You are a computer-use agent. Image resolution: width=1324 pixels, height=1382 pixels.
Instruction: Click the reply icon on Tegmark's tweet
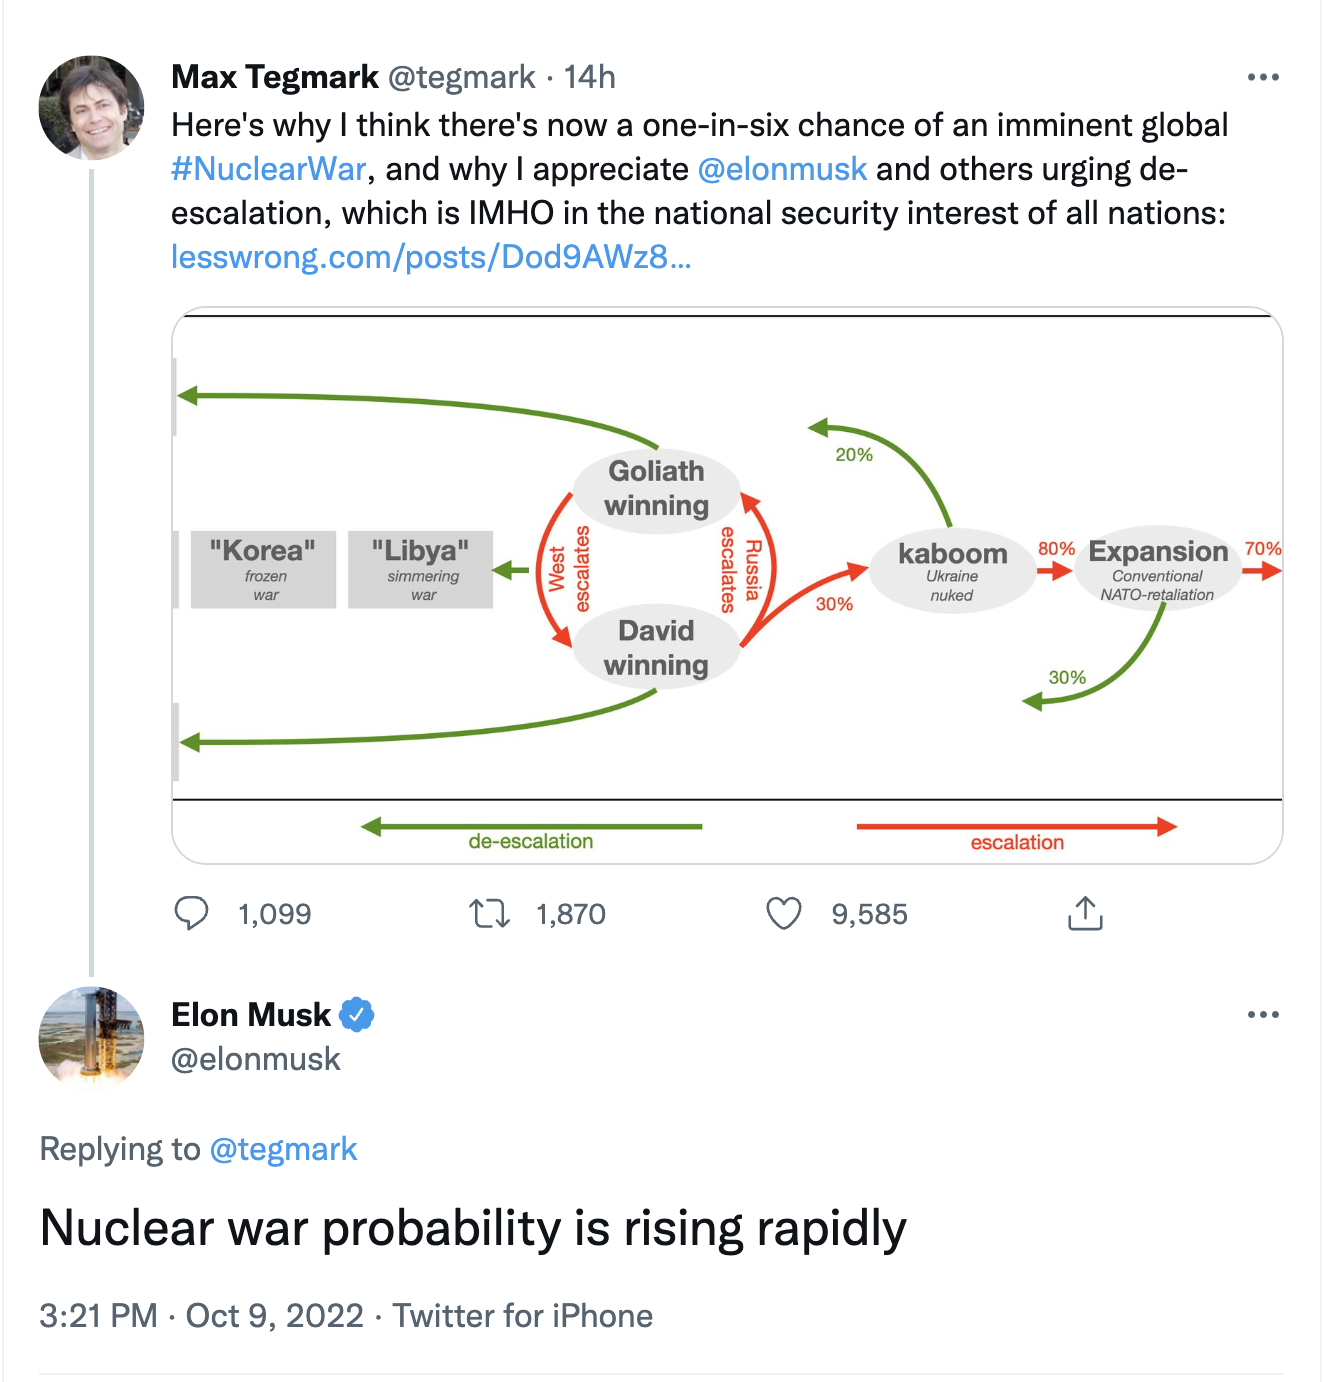191,913
